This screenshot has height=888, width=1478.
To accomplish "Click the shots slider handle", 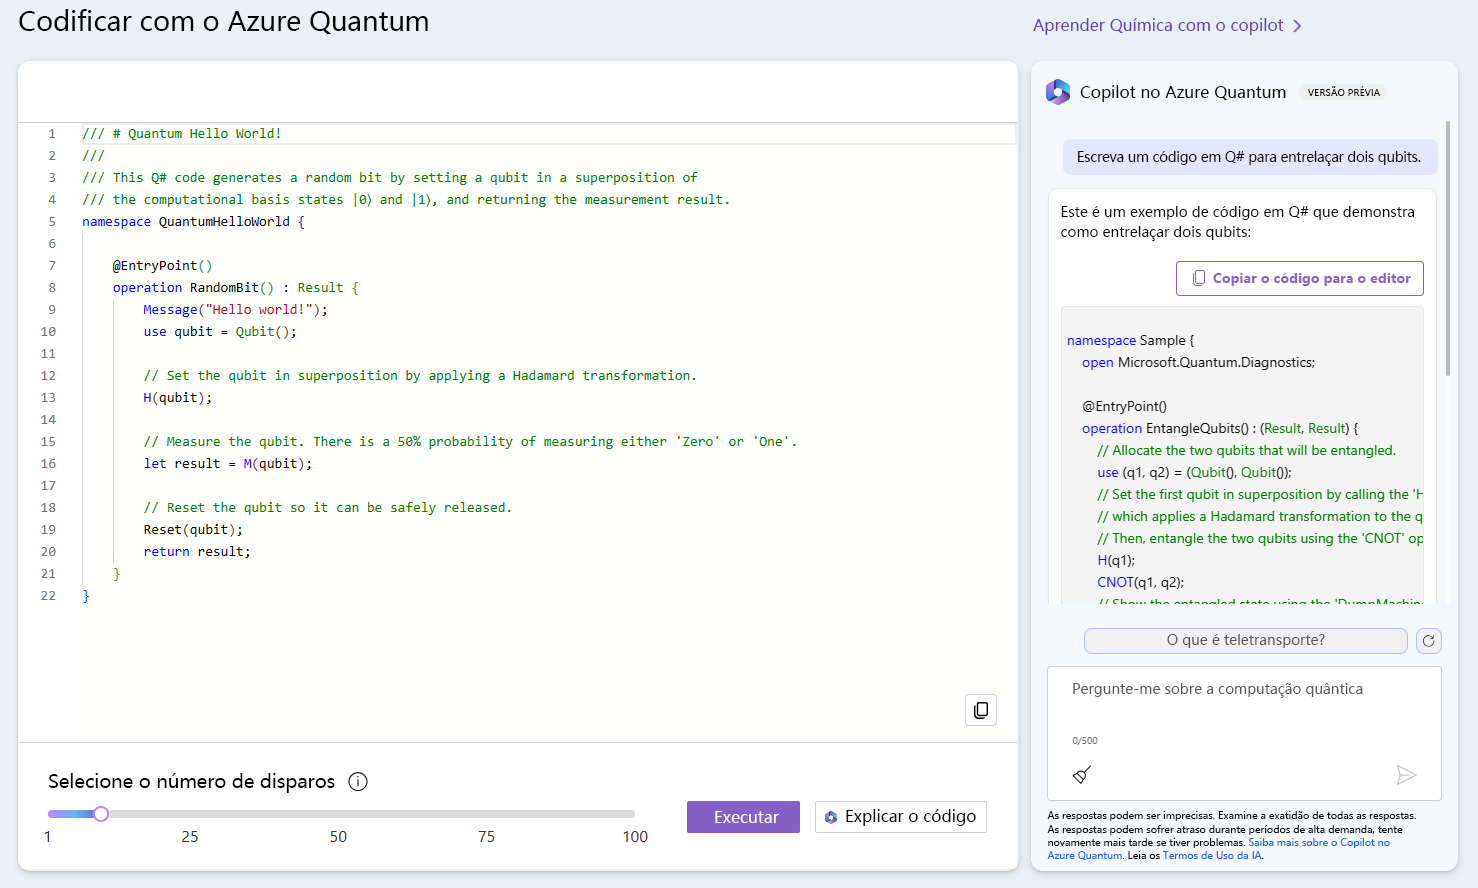I will (x=101, y=814).
